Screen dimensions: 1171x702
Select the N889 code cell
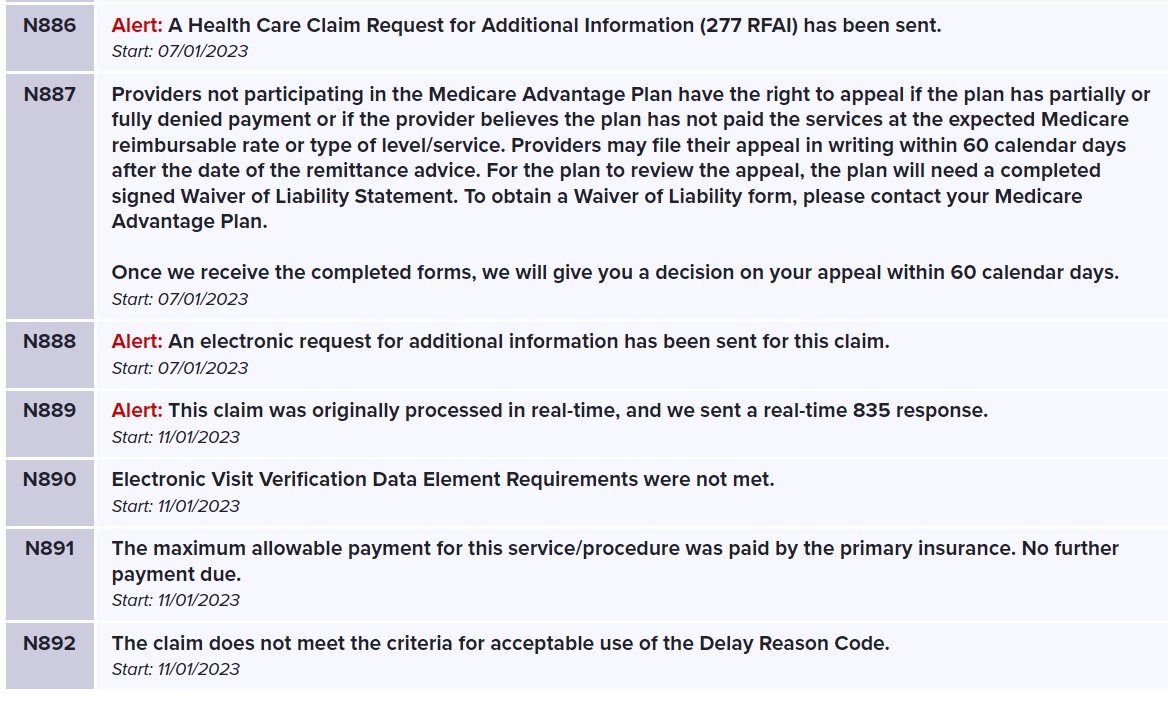click(x=49, y=410)
